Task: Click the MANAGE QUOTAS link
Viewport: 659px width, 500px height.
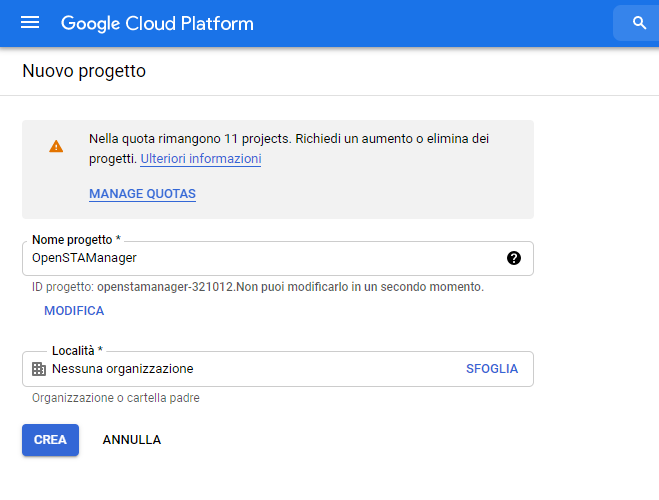Action: pyautogui.click(x=142, y=194)
